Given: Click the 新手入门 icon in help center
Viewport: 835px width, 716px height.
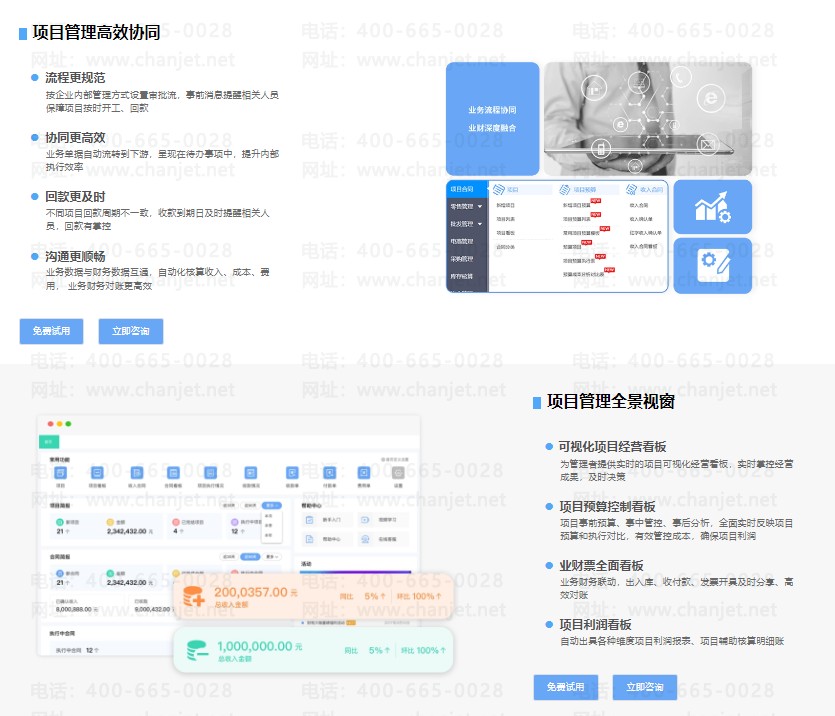Looking at the screenshot, I should [309, 520].
